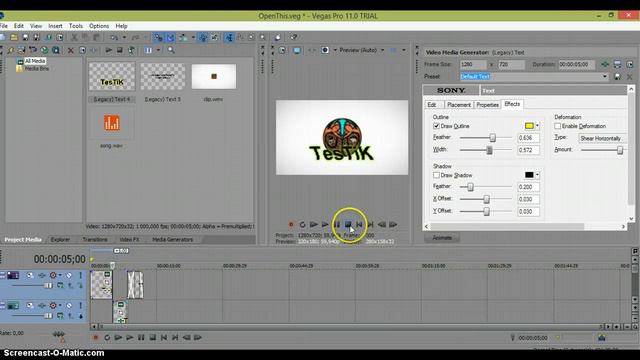Select Media Bins in the media tree
The width and height of the screenshot is (640, 360).
[x=37, y=69]
